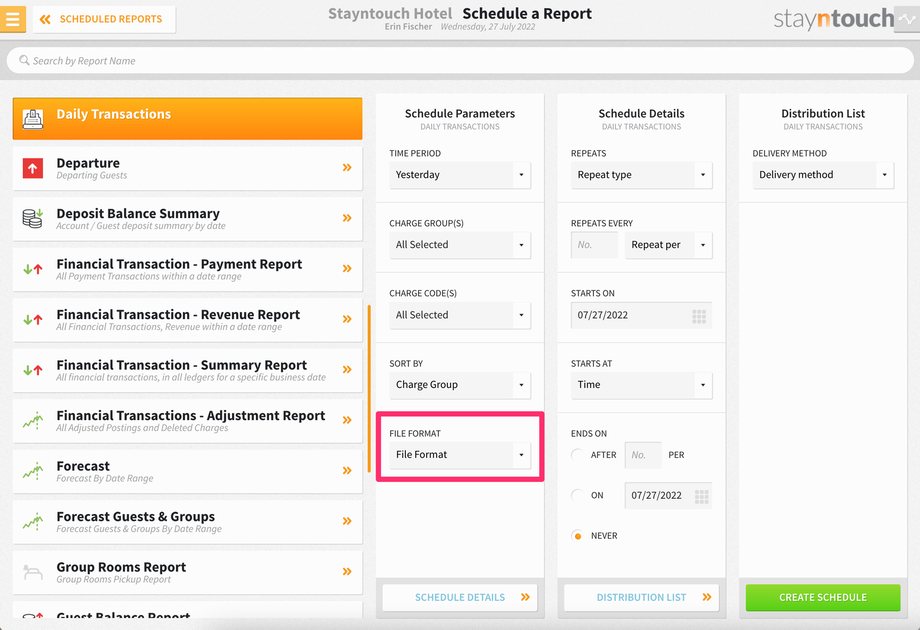The image size is (920, 630).
Task: Click the Forecast chart icon
Action: coord(33,470)
